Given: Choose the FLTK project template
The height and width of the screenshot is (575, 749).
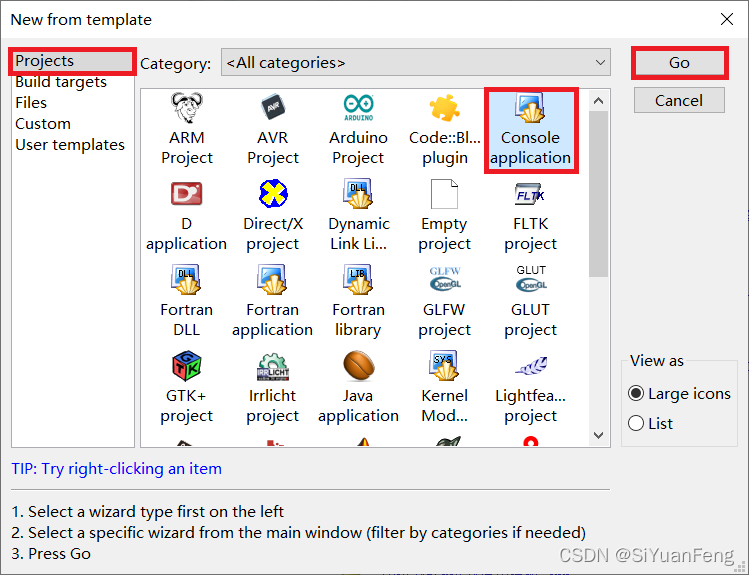Looking at the screenshot, I should point(530,216).
